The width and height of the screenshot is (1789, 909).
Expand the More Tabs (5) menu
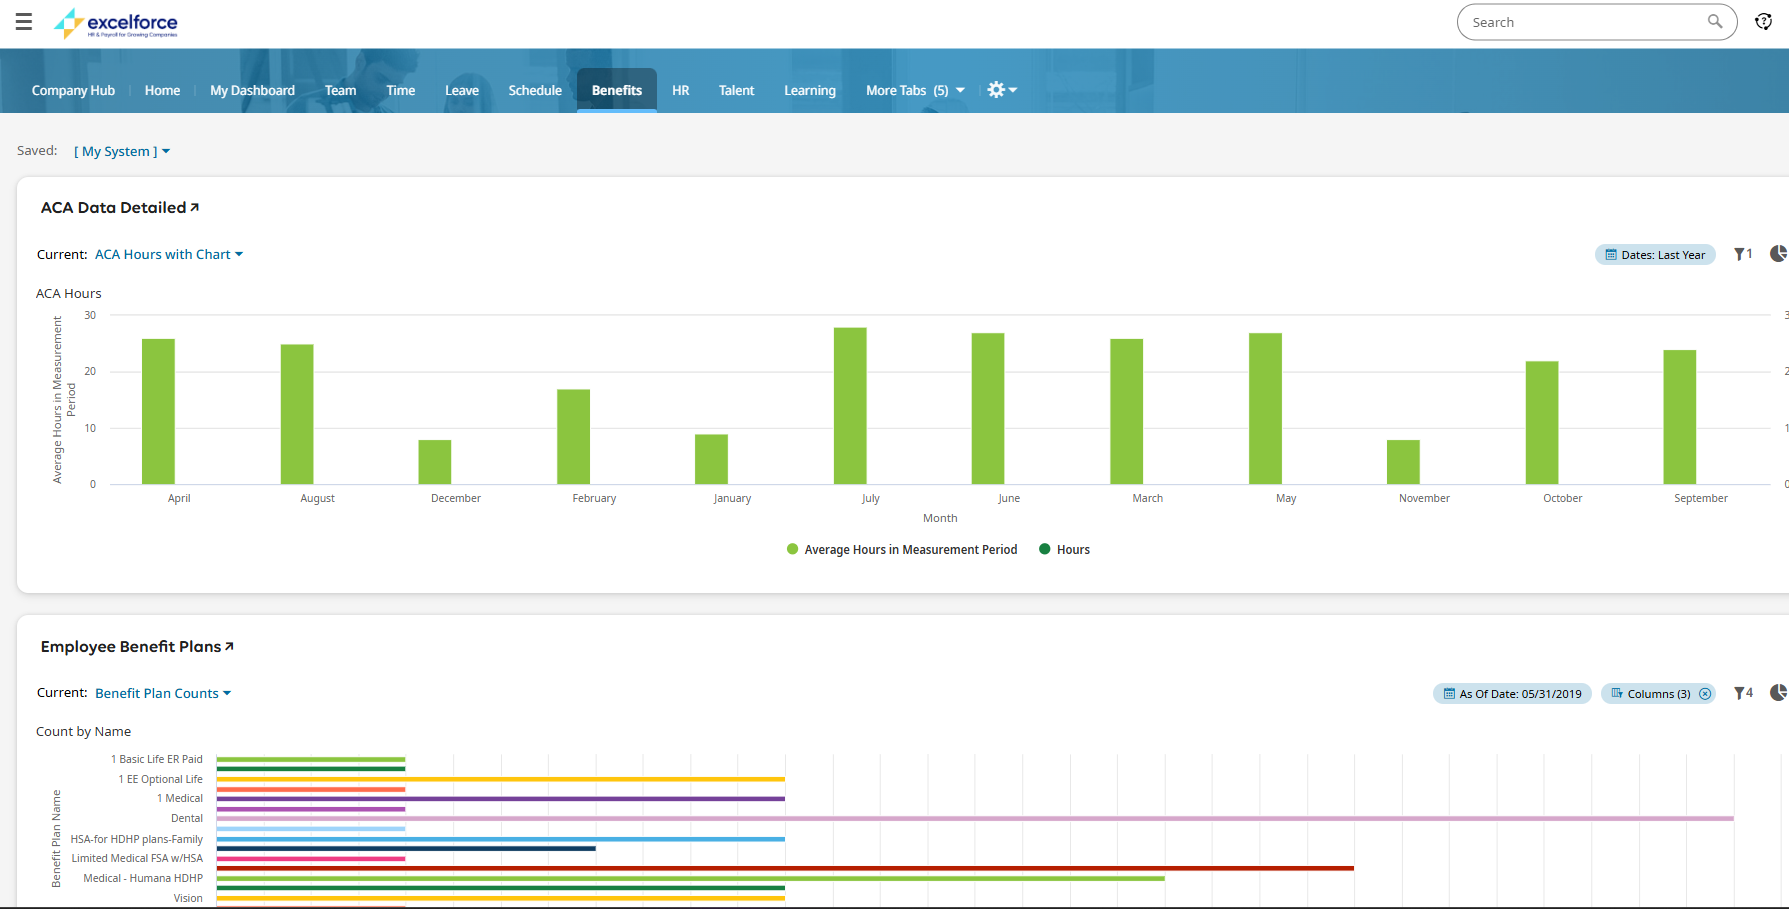pyautogui.click(x=915, y=90)
